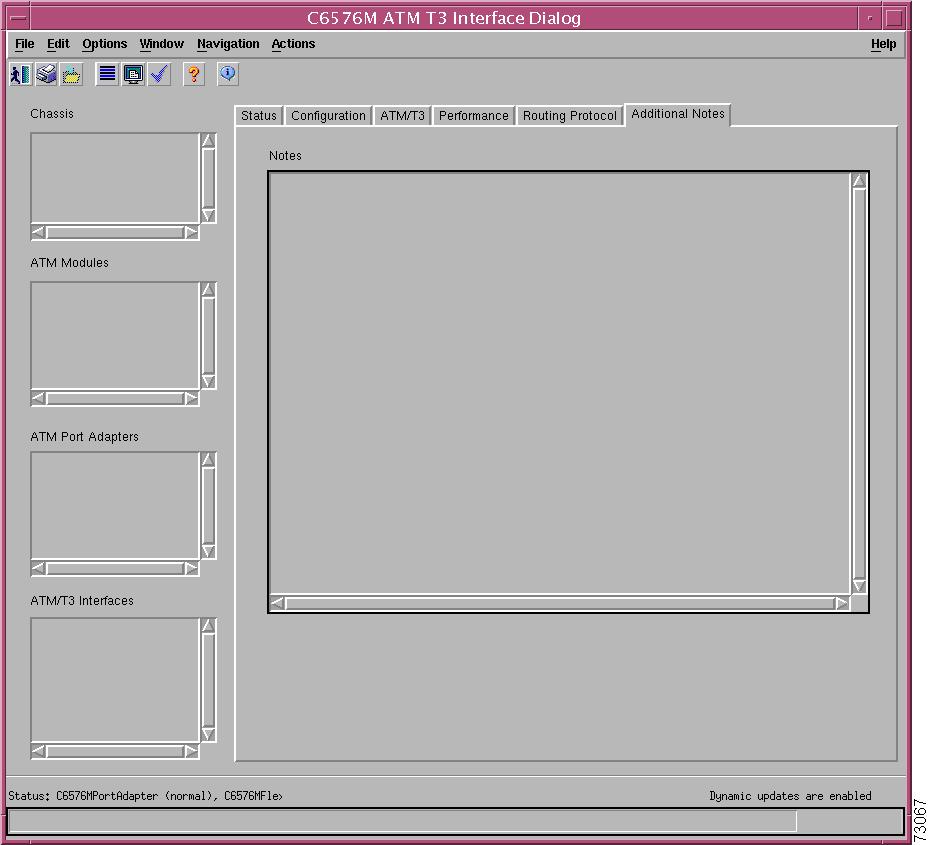Open the File menu

pos(24,44)
